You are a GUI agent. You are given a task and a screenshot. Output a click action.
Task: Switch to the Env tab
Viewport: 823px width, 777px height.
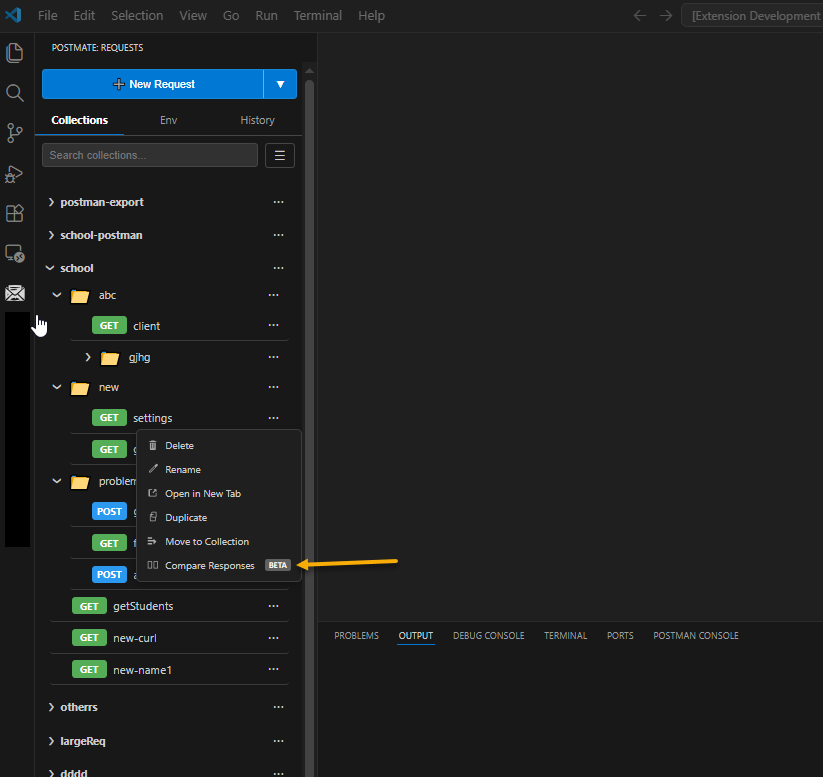pos(168,120)
